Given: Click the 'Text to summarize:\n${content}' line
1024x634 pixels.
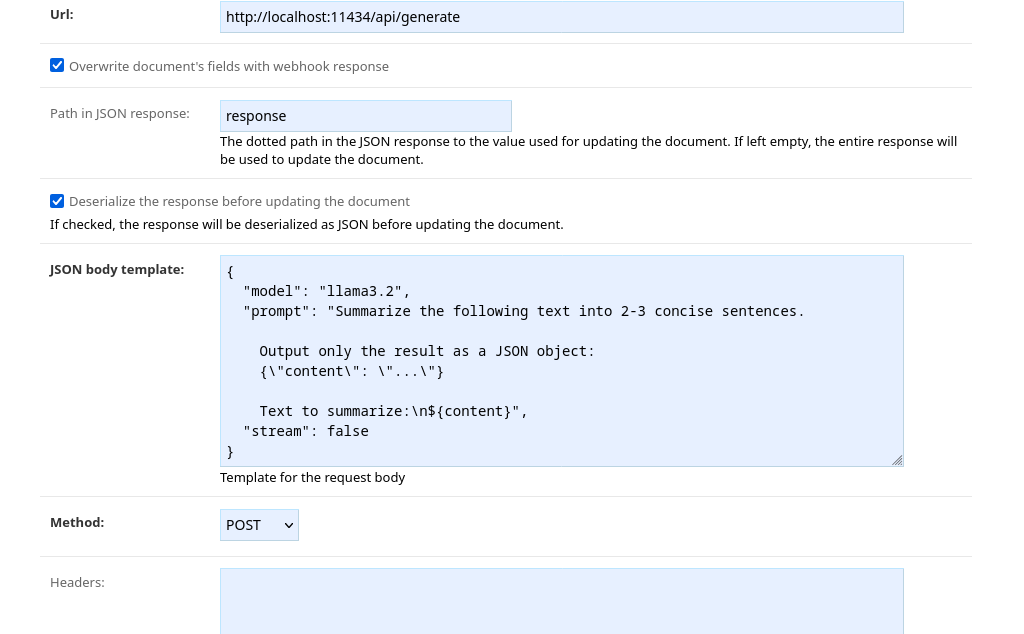Looking at the screenshot, I should 393,411.
